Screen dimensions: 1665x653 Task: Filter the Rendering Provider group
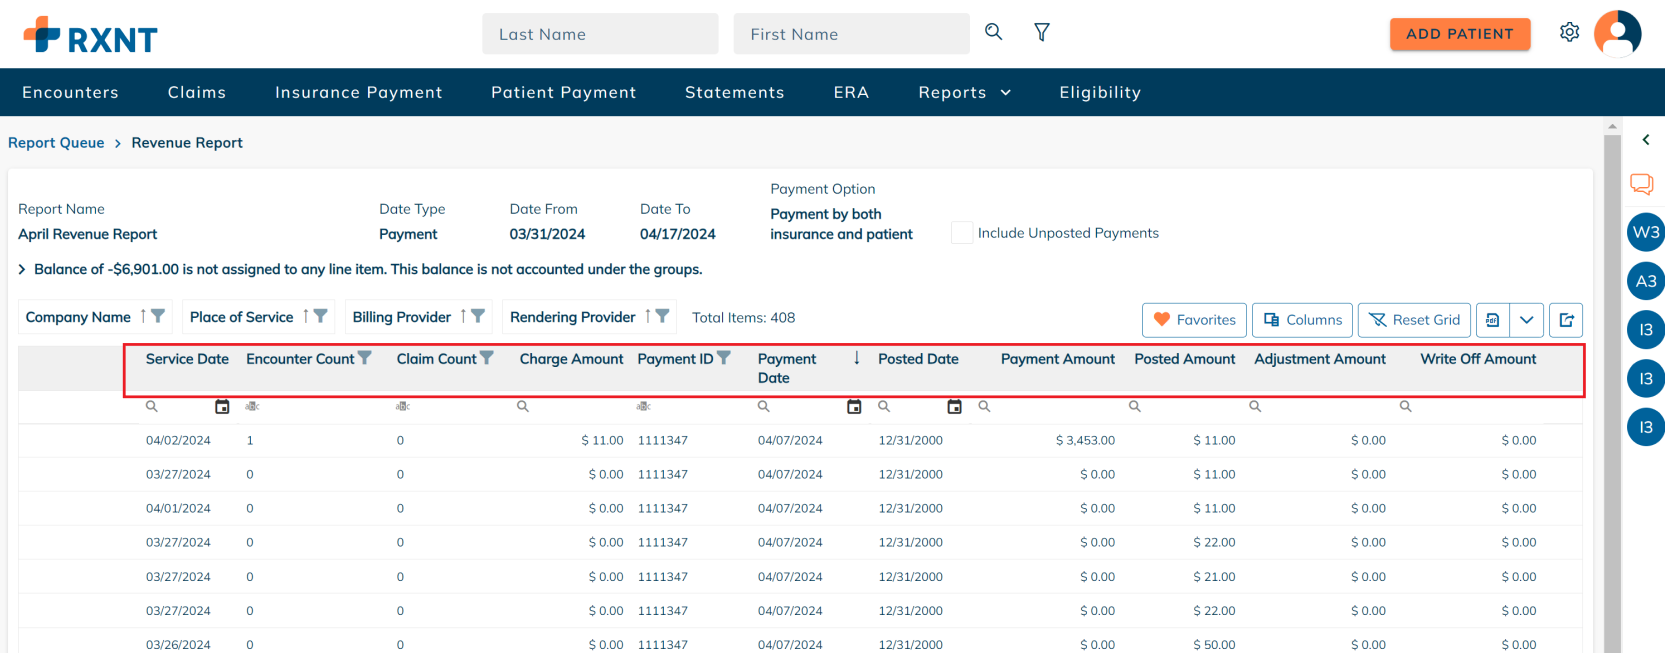pos(662,316)
